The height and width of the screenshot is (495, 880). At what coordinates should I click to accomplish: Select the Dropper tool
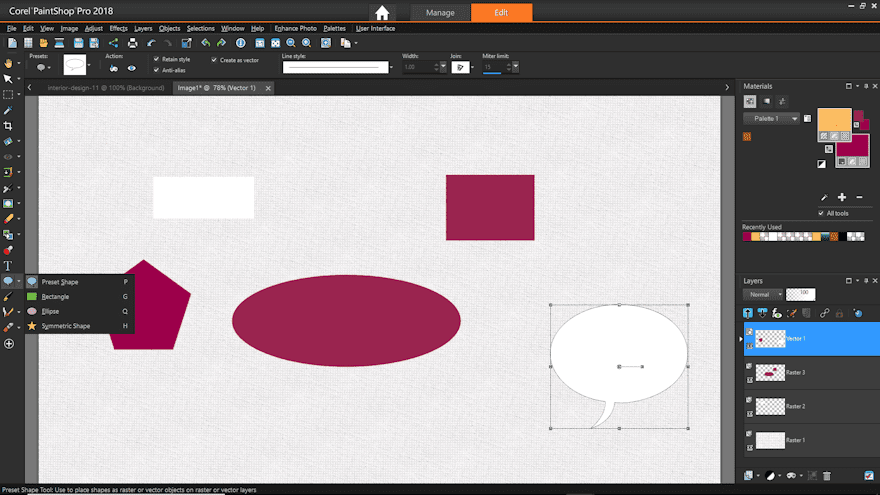click(x=8, y=110)
